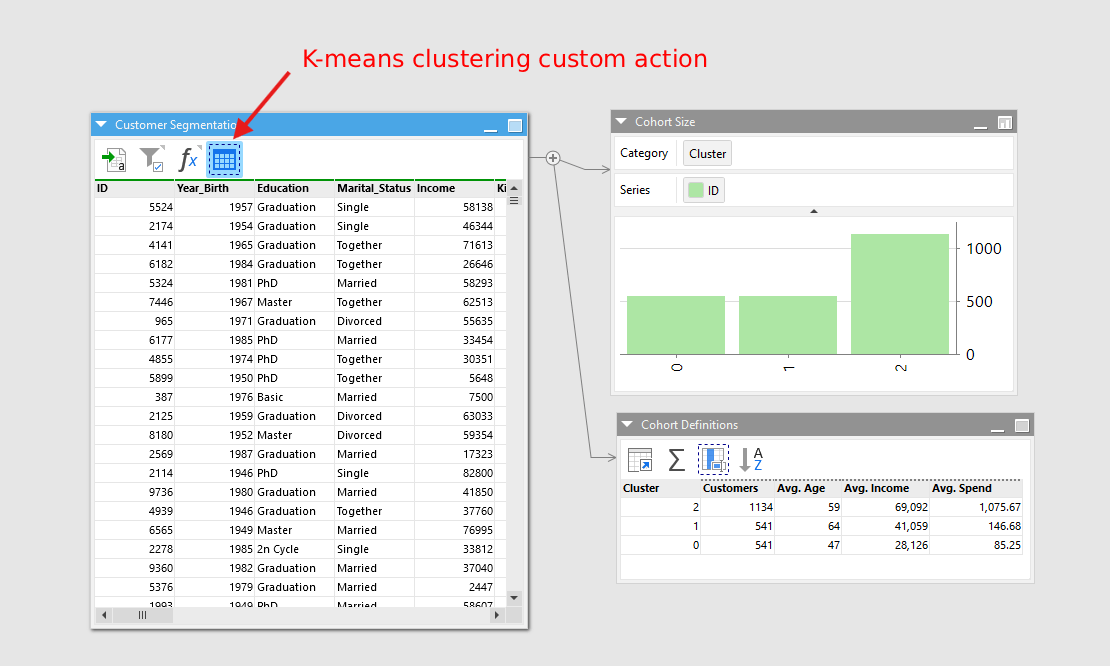Click the Customers column header
The width and height of the screenshot is (1110, 666).
pos(737,488)
